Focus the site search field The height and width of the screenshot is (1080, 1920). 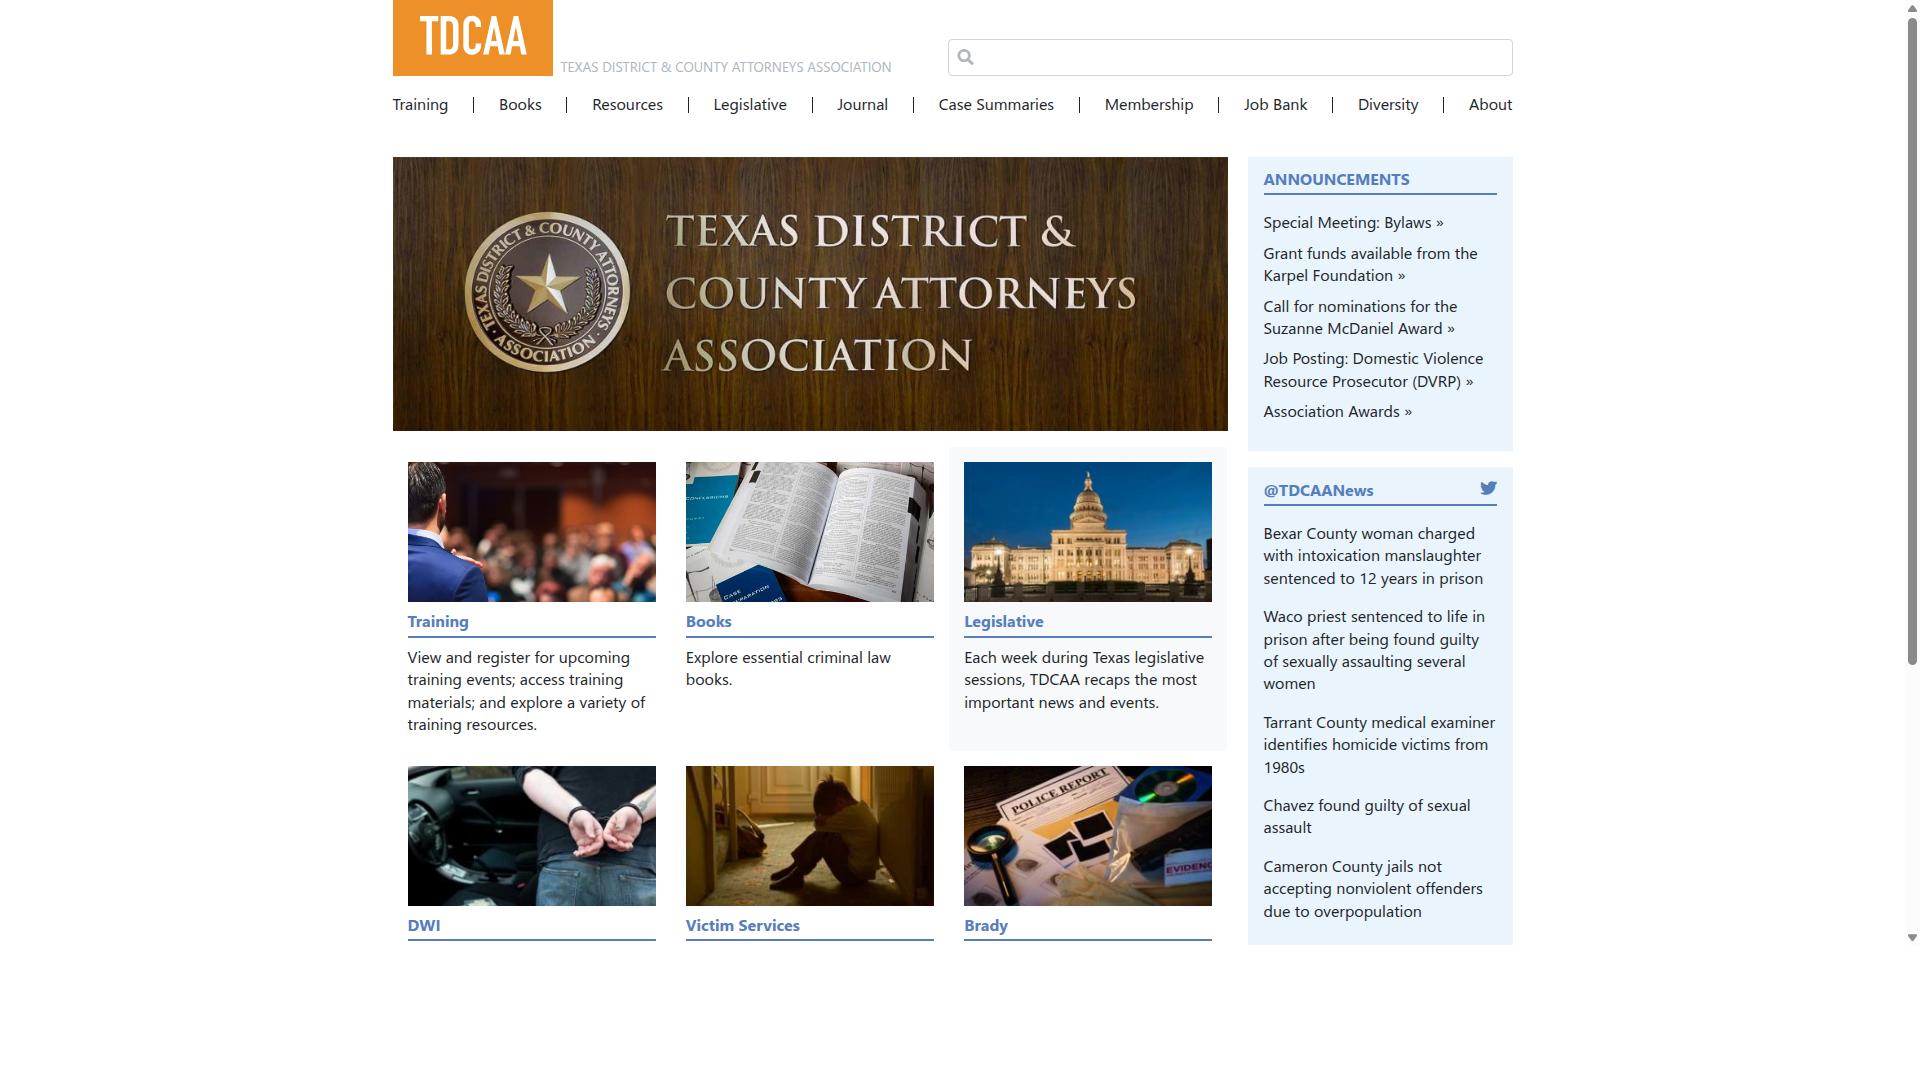click(x=1230, y=57)
